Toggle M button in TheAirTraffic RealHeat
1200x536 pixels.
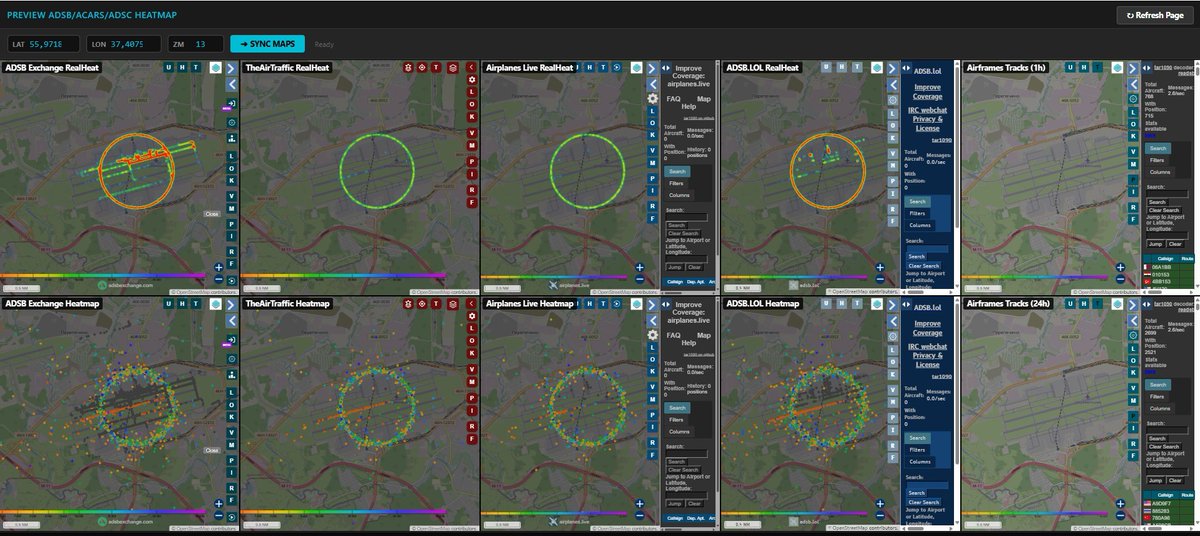(471, 145)
